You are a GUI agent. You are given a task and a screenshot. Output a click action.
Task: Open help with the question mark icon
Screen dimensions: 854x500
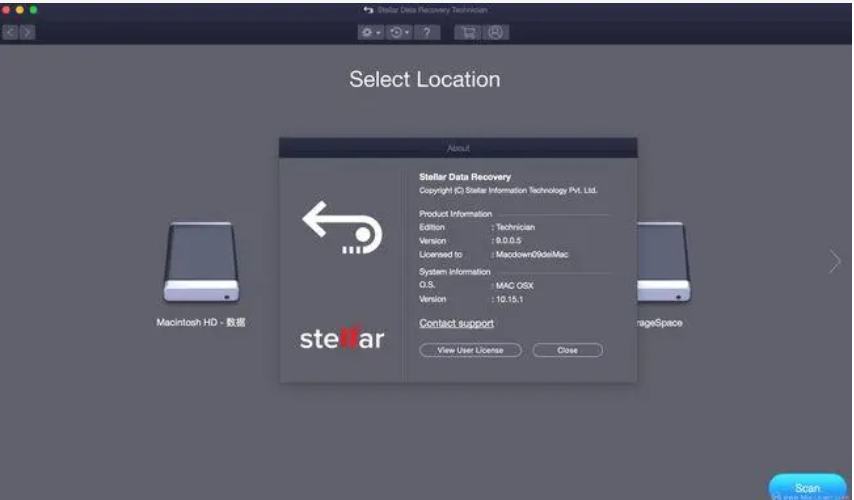[x=427, y=33]
